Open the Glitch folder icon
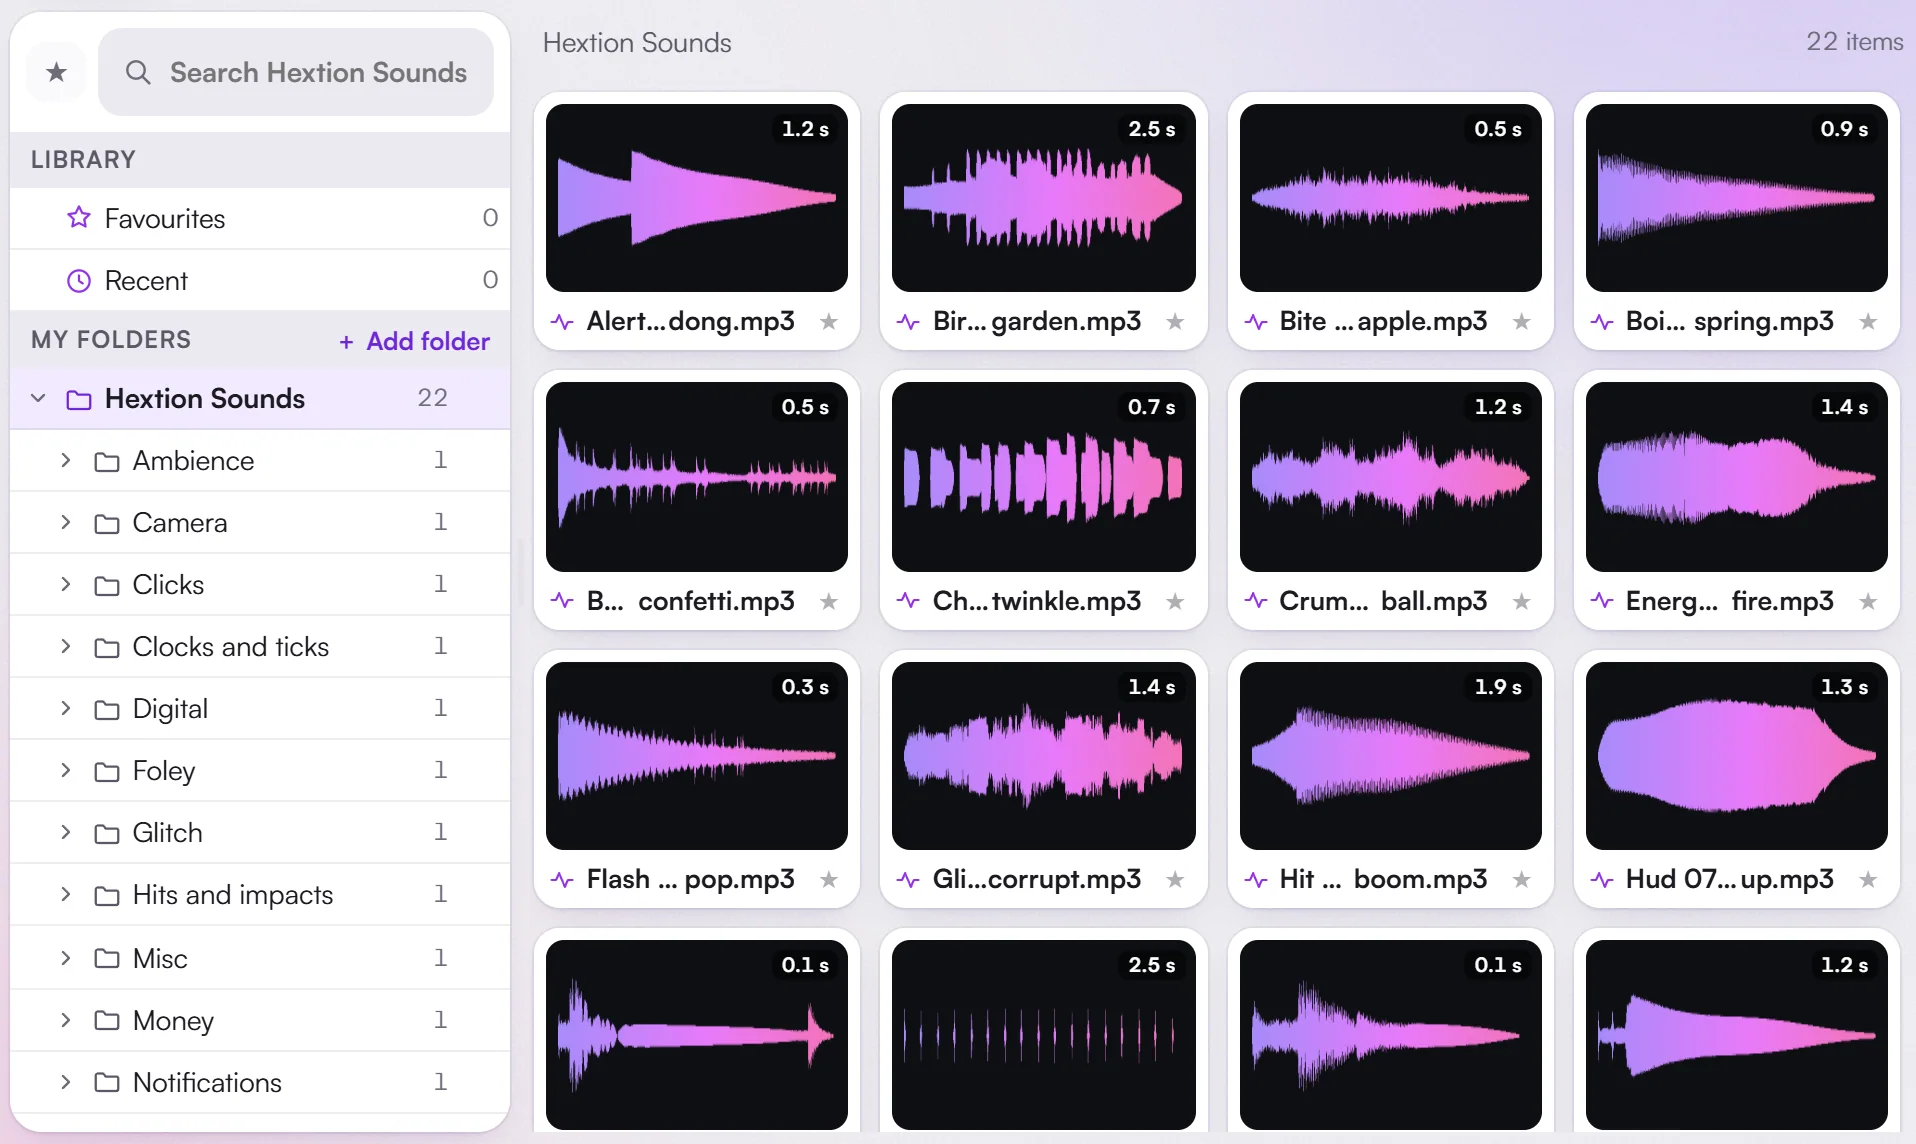 [107, 833]
